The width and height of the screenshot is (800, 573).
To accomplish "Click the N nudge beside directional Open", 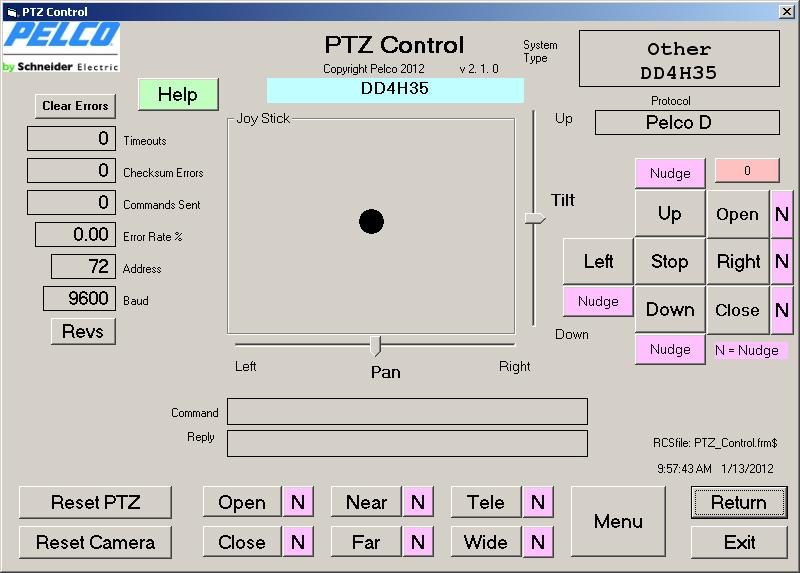I will tap(782, 214).
